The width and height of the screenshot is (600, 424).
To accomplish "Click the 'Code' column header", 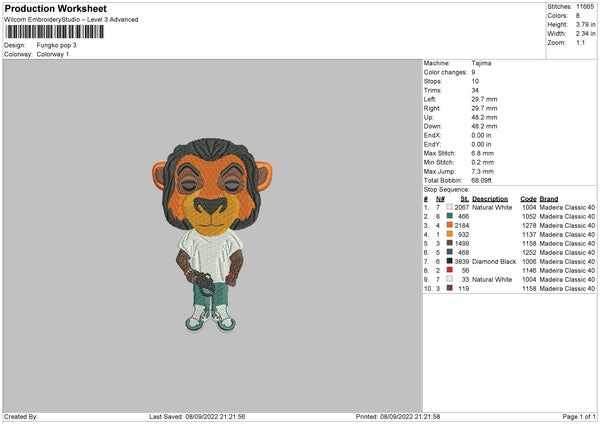I will point(528,199).
